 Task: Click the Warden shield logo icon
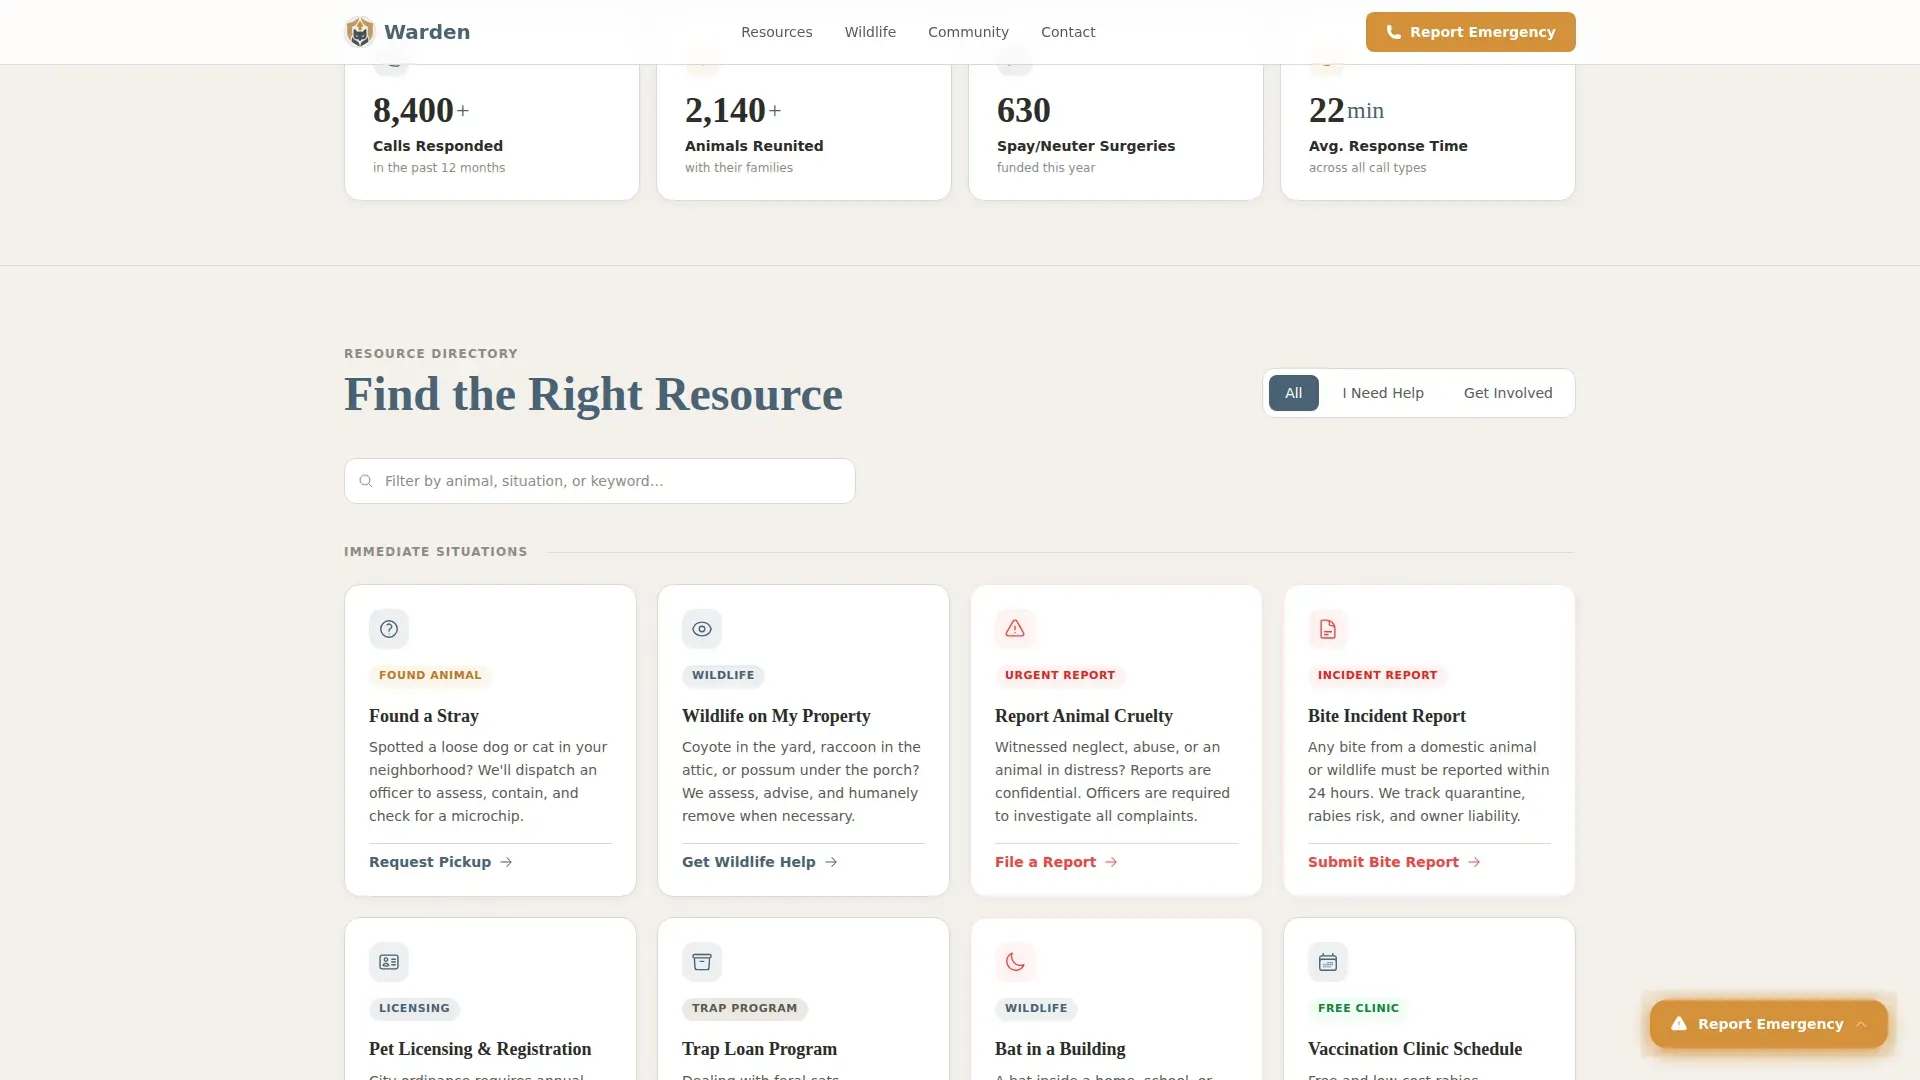(360, 32)
